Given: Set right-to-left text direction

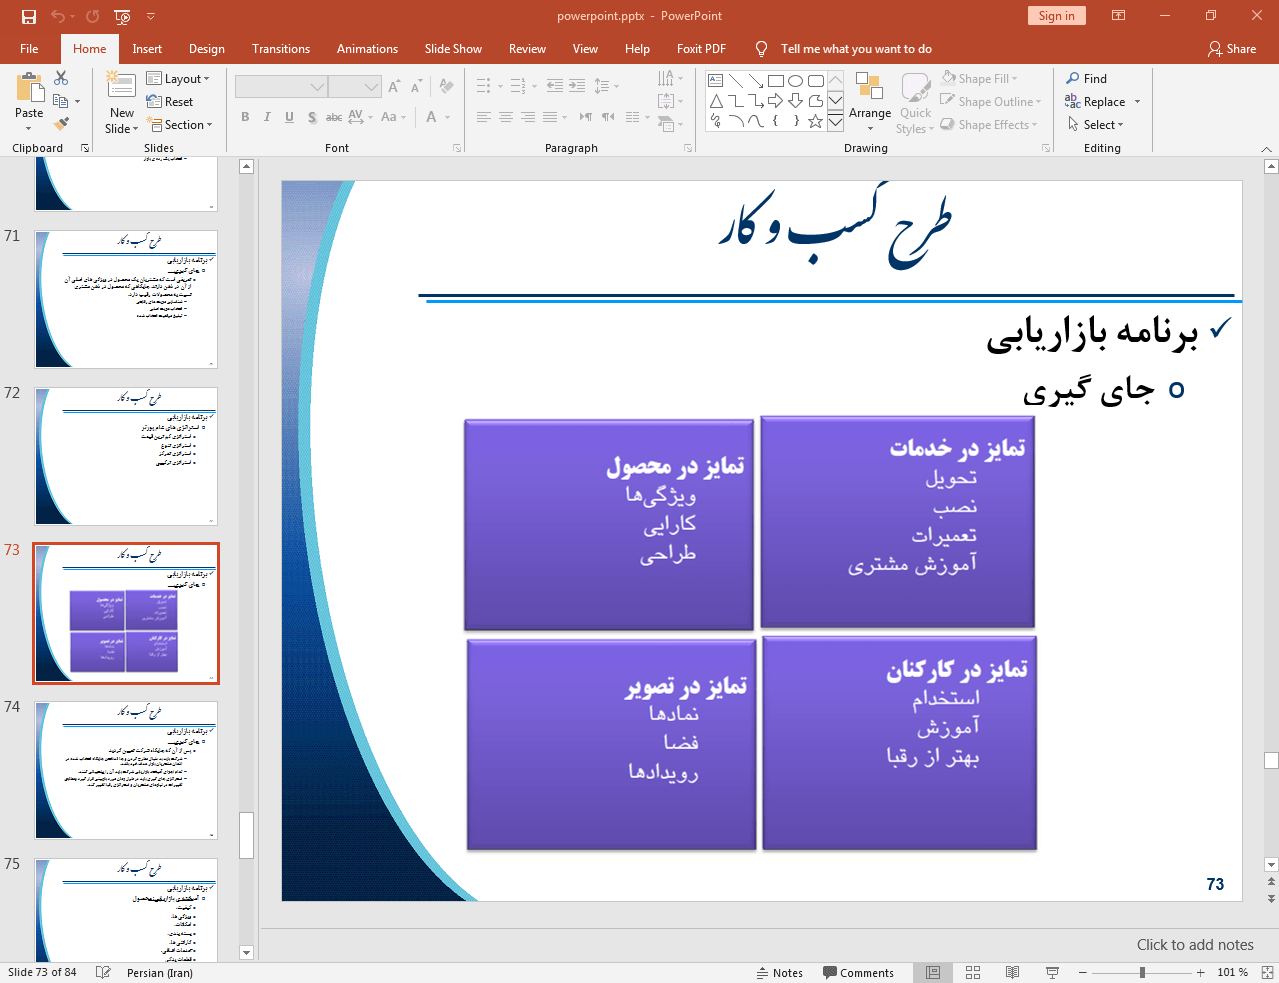Looking at the screenshot, I should (608, 117).
